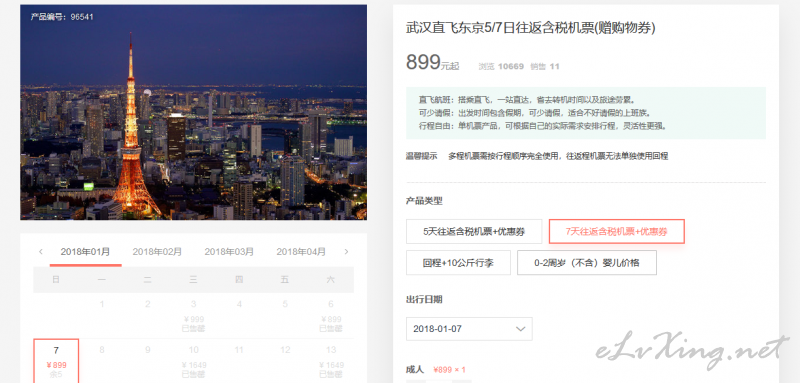This screenshot has width=800, height=383.
Task: Click the product title 武汉直飞东京
Action: point(531,28)
